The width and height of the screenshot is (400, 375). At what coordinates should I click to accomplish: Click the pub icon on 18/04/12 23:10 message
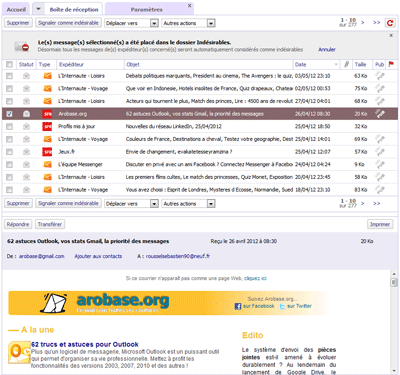(380, 190)
